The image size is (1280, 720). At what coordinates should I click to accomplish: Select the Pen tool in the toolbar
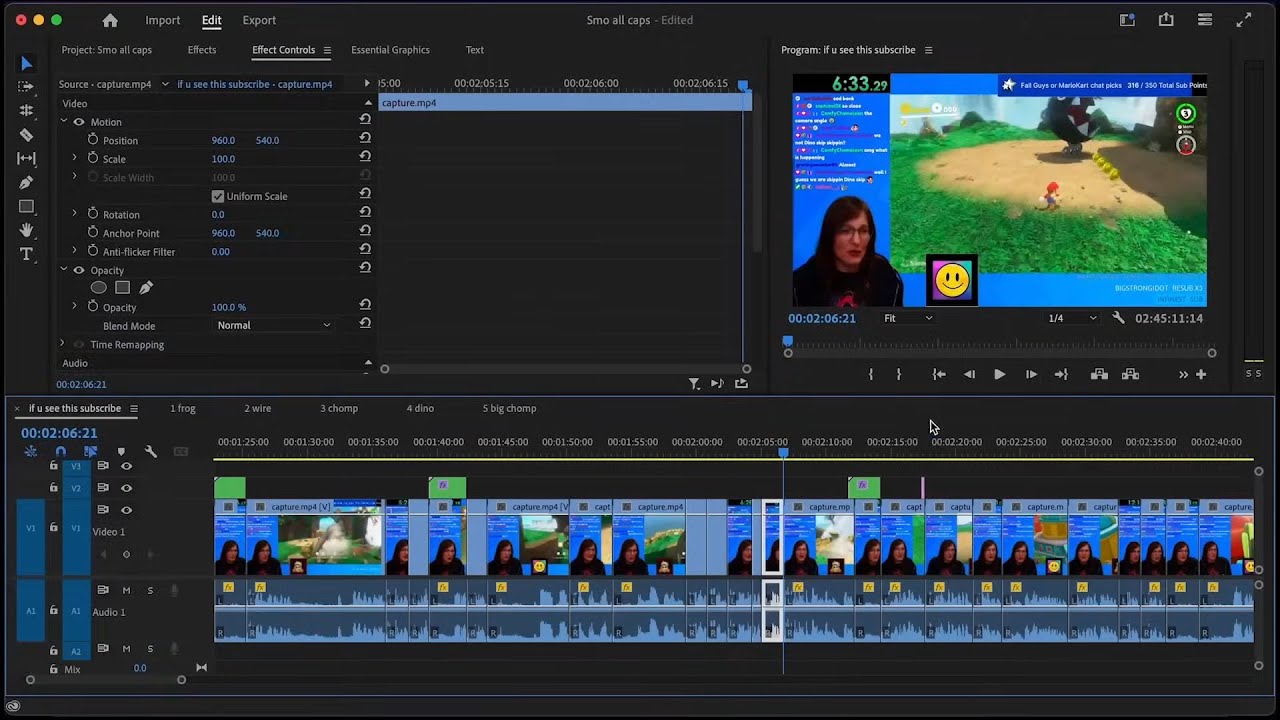(27, 182)
